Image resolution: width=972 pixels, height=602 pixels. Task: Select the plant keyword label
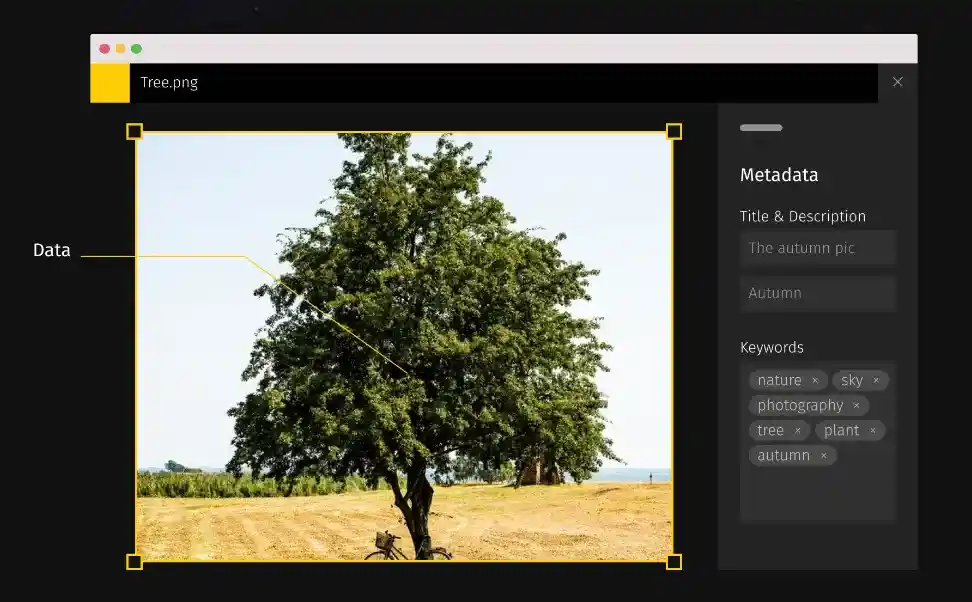(841, 430)
